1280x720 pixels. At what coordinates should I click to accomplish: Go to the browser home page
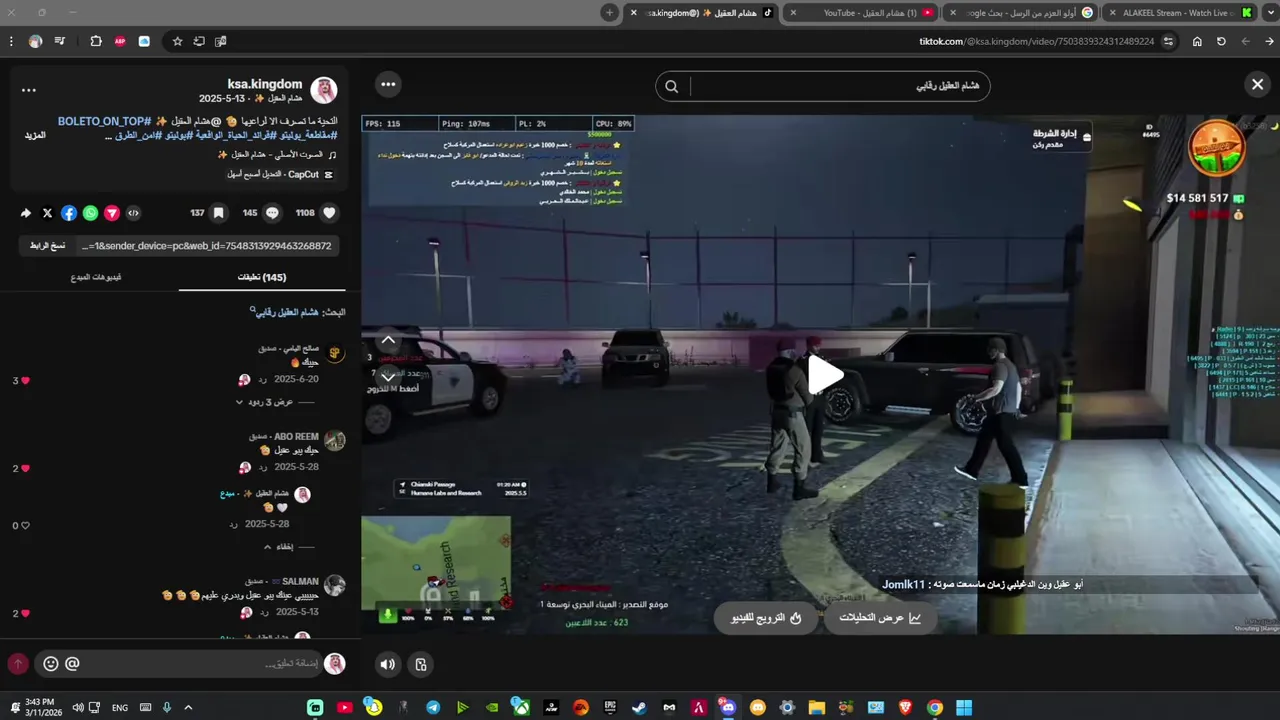(1197, 41)
